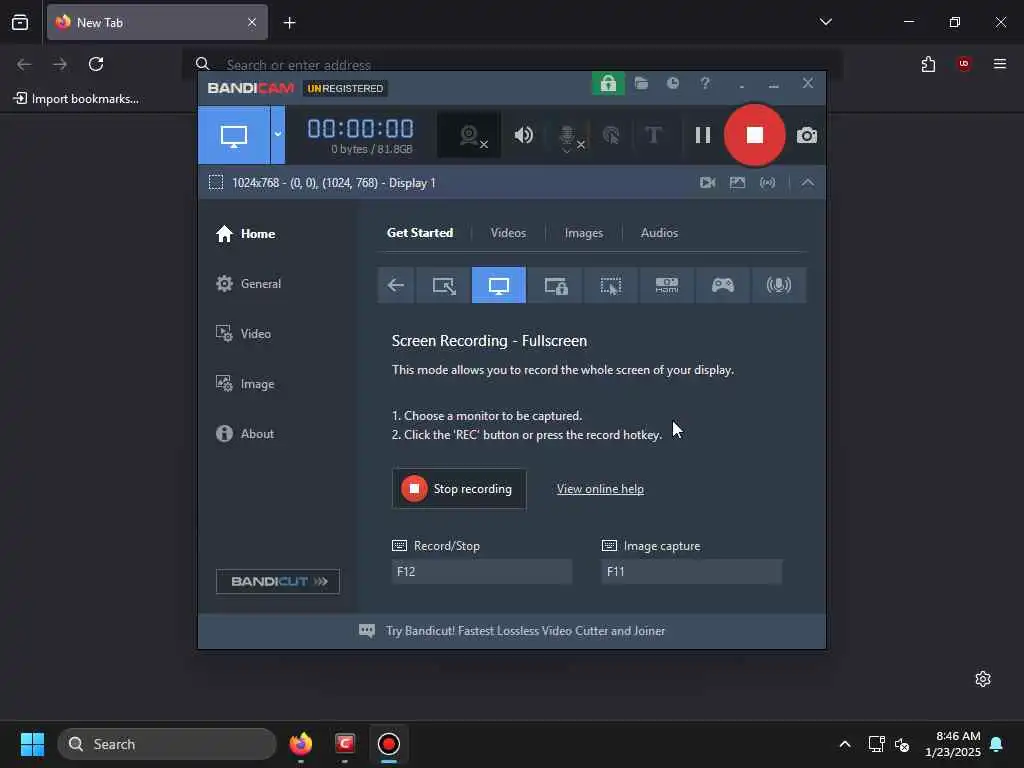Open the taskbar clock showing 8:46 AM
This screenshot has height=768, width=1024.
(953, 744)
